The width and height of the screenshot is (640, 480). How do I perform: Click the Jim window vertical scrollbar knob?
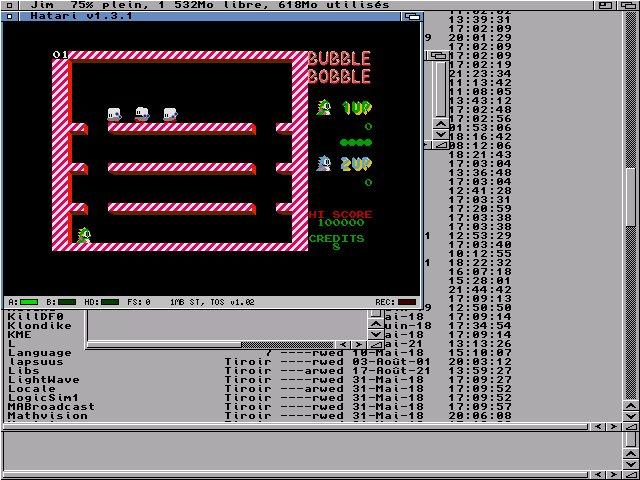(630, 197)
